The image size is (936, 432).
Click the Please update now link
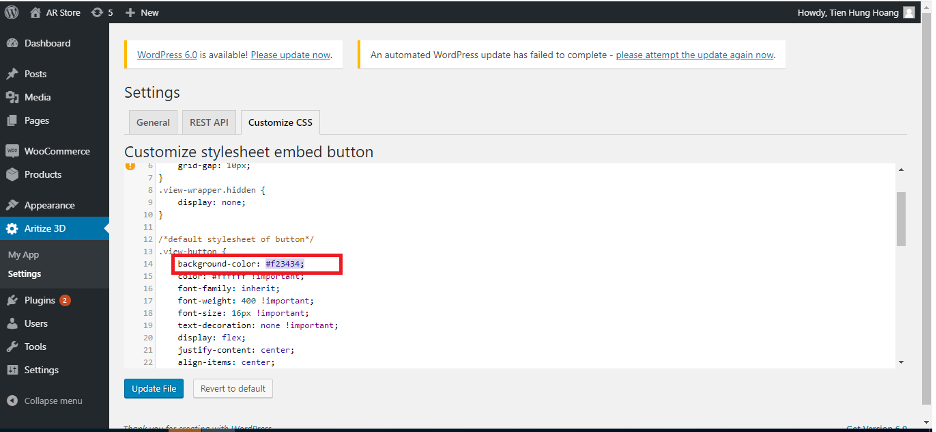pos(291,55)
